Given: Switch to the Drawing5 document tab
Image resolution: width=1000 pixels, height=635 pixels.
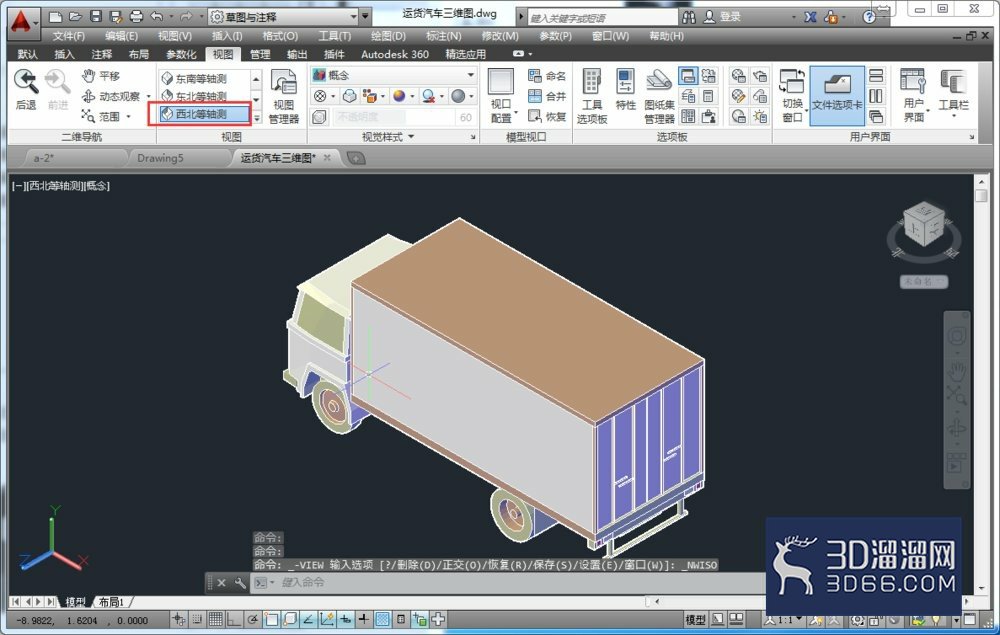Looking at the screenshot, I should click(161, 157).
